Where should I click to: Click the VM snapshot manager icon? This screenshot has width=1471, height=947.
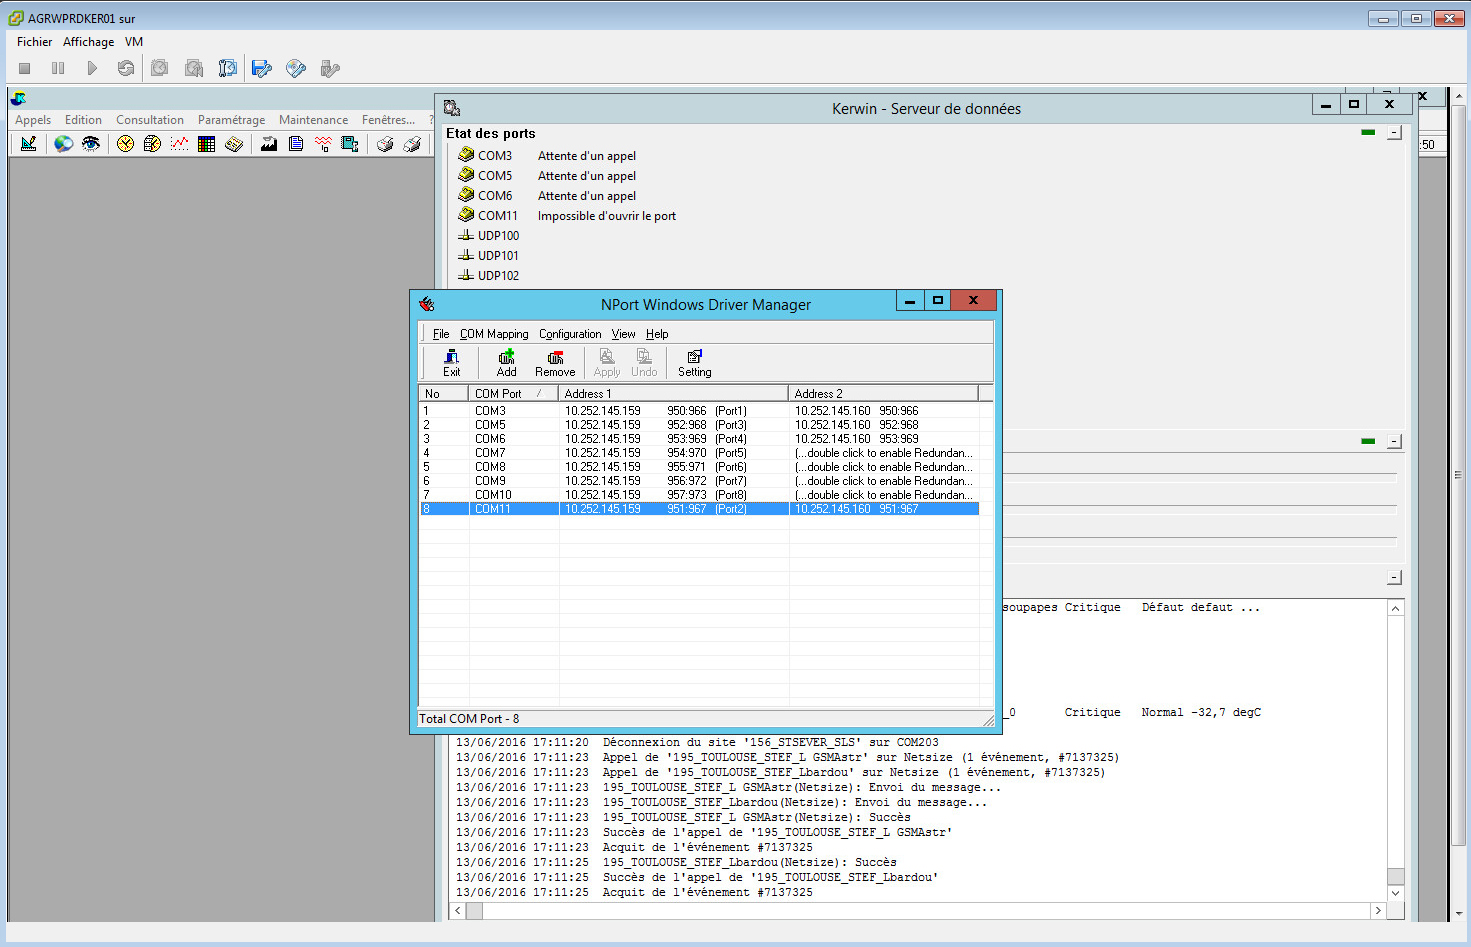(228, 68)
